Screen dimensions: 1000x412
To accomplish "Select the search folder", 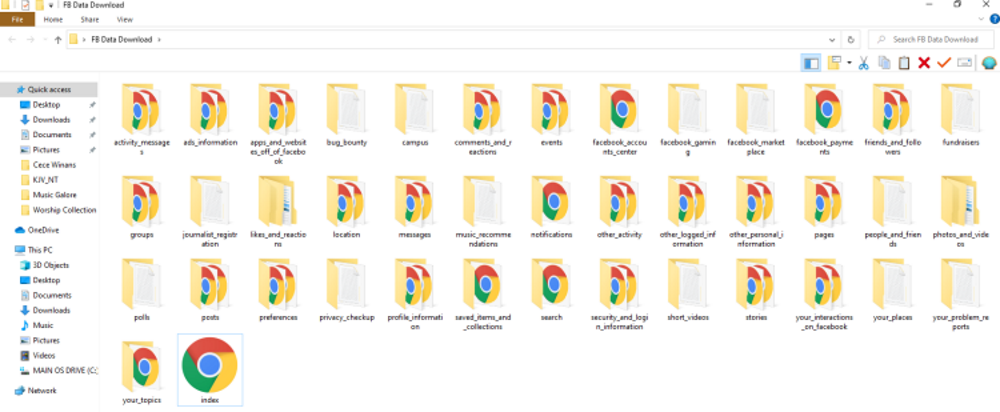I will (x=551, y=289).
